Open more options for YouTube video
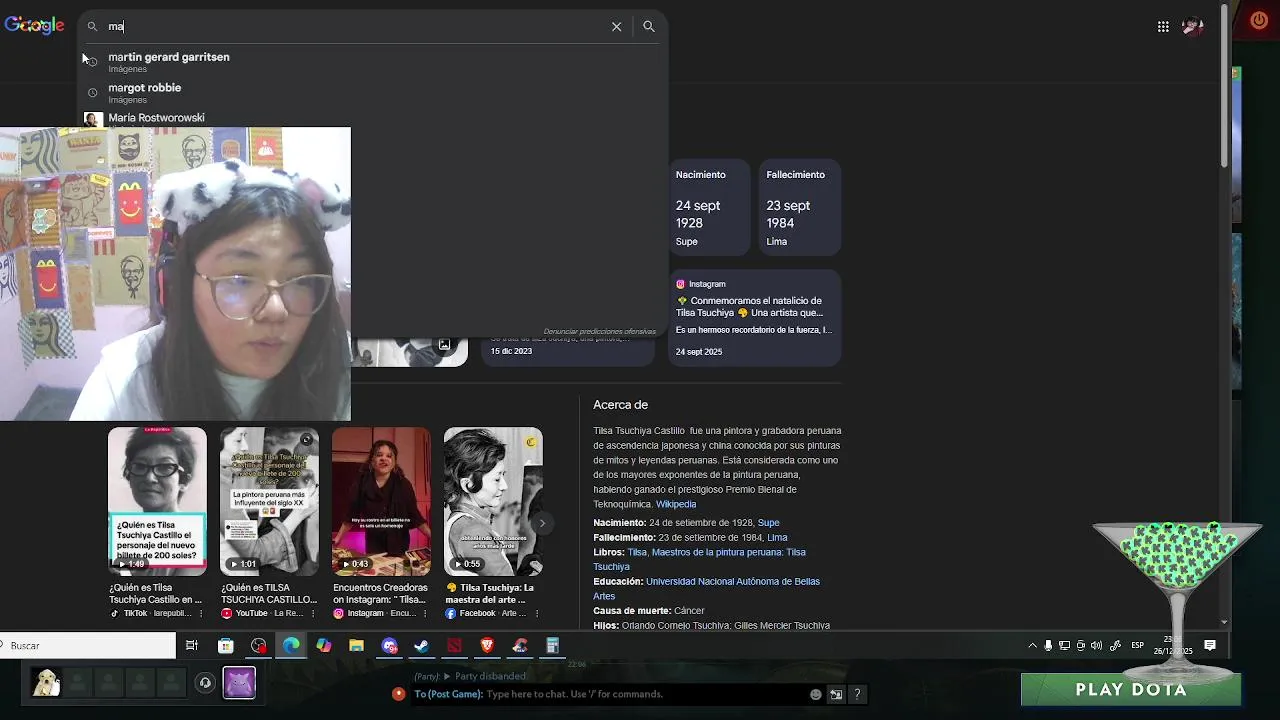The width and height of the screenshot is (1280, 720). coord(313,614)
